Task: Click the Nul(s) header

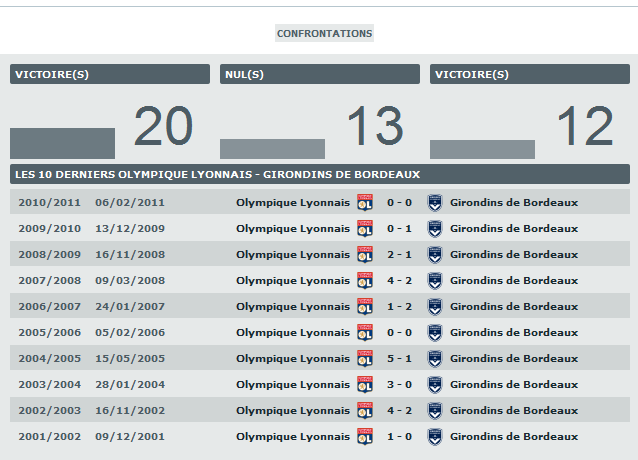Action: click(x=320, y=74)
